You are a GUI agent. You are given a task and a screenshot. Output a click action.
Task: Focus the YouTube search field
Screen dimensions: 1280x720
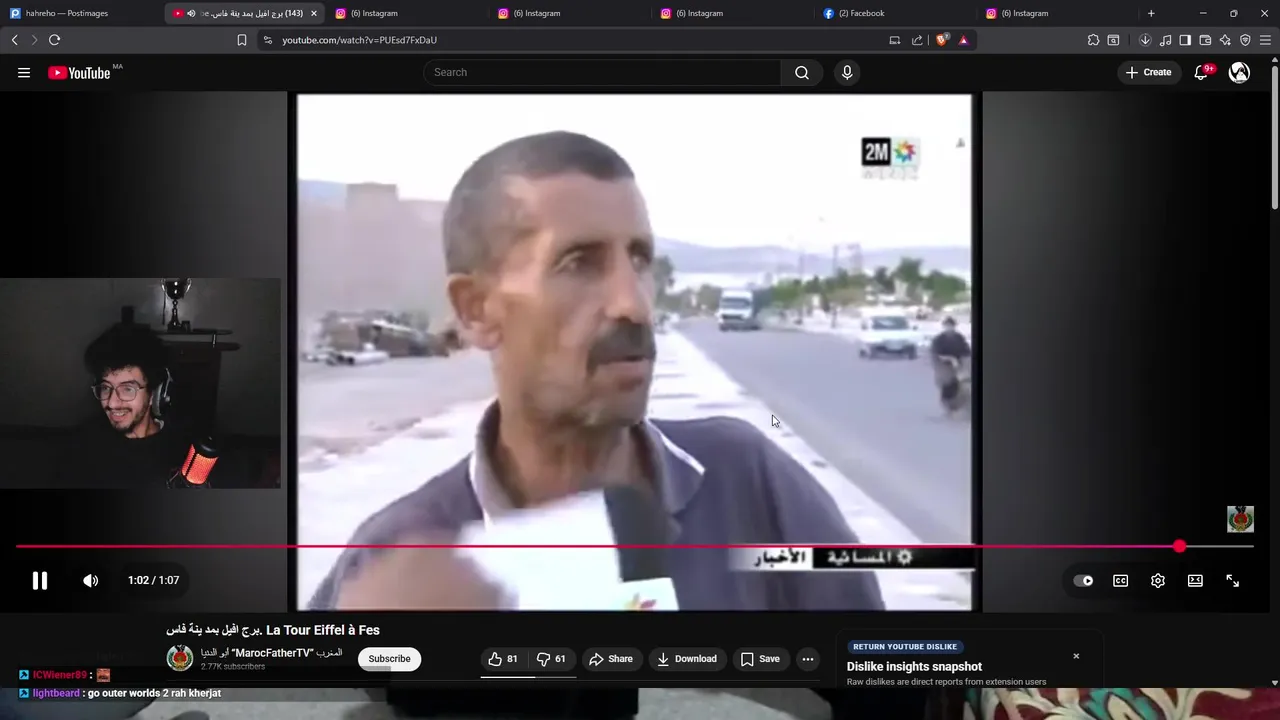[602, 72]
